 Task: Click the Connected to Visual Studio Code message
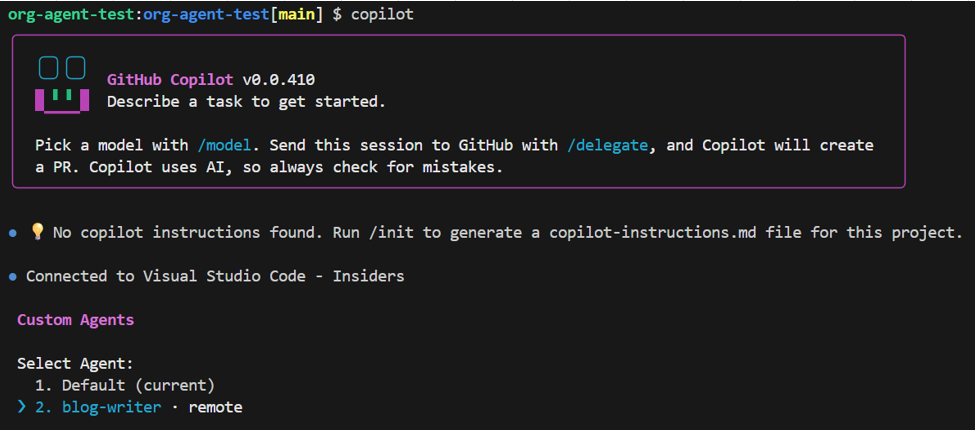coord(215,275)
